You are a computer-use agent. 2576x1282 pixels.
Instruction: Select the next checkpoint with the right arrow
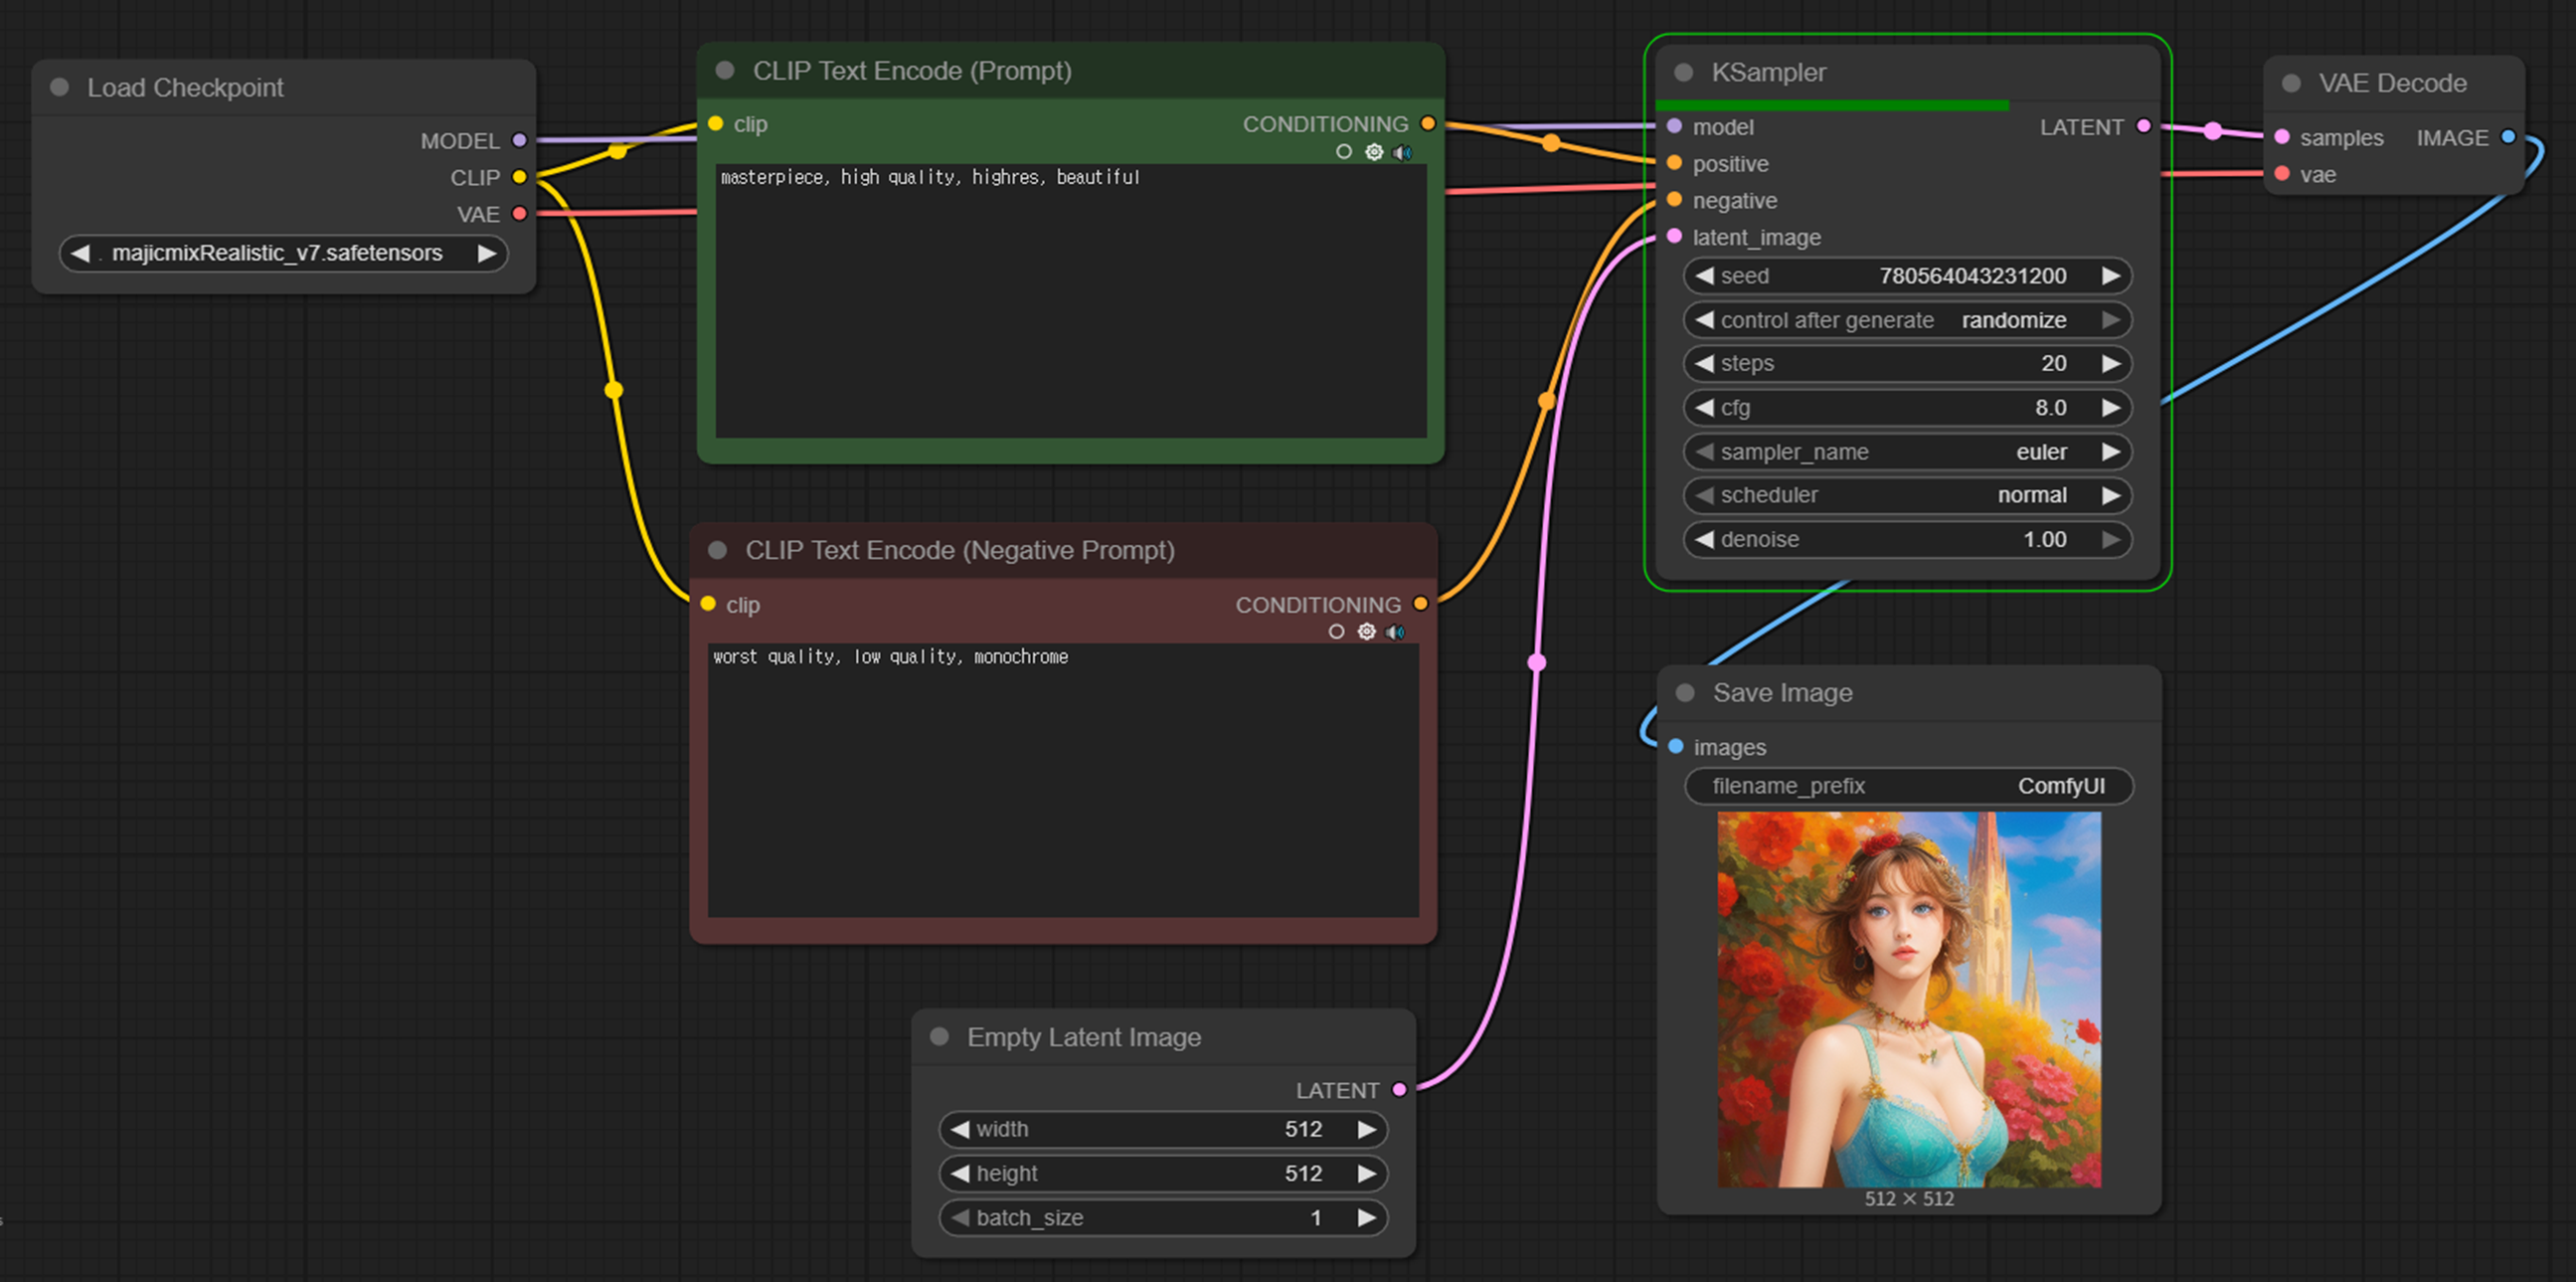(487, 253)
